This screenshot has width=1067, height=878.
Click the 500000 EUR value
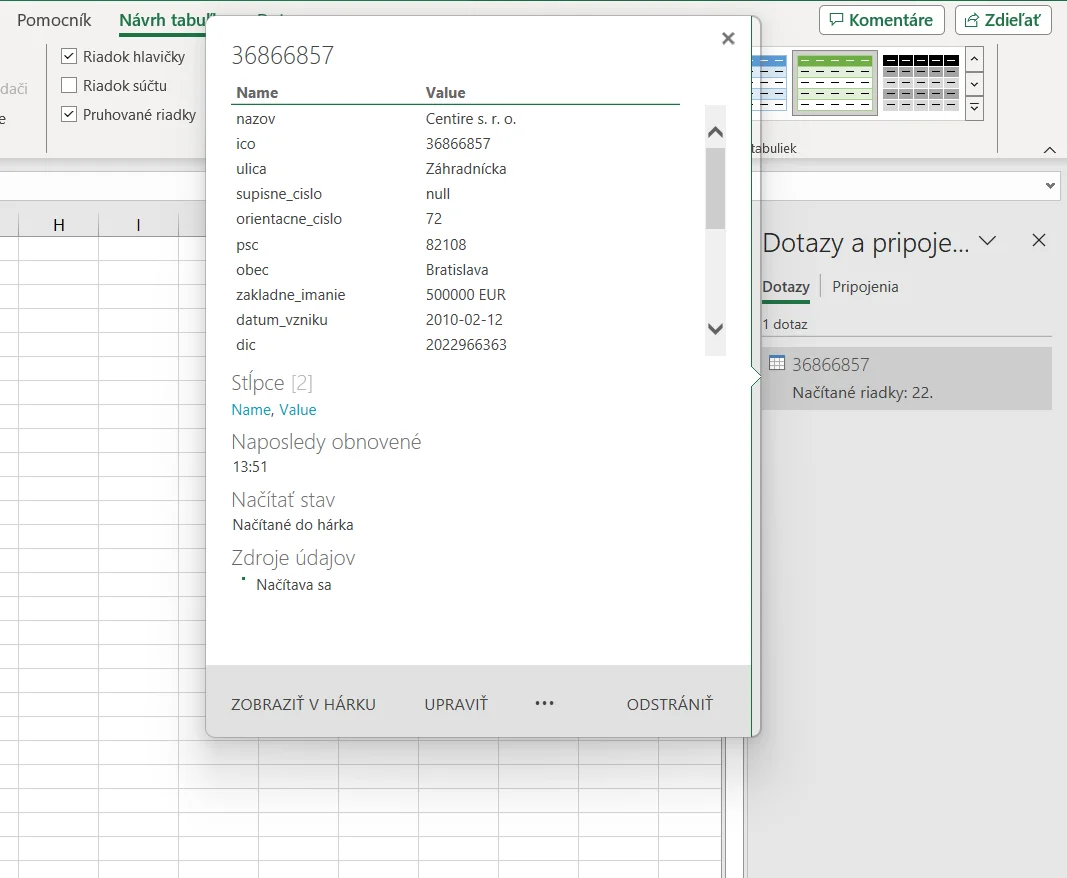tap(466, 295)
